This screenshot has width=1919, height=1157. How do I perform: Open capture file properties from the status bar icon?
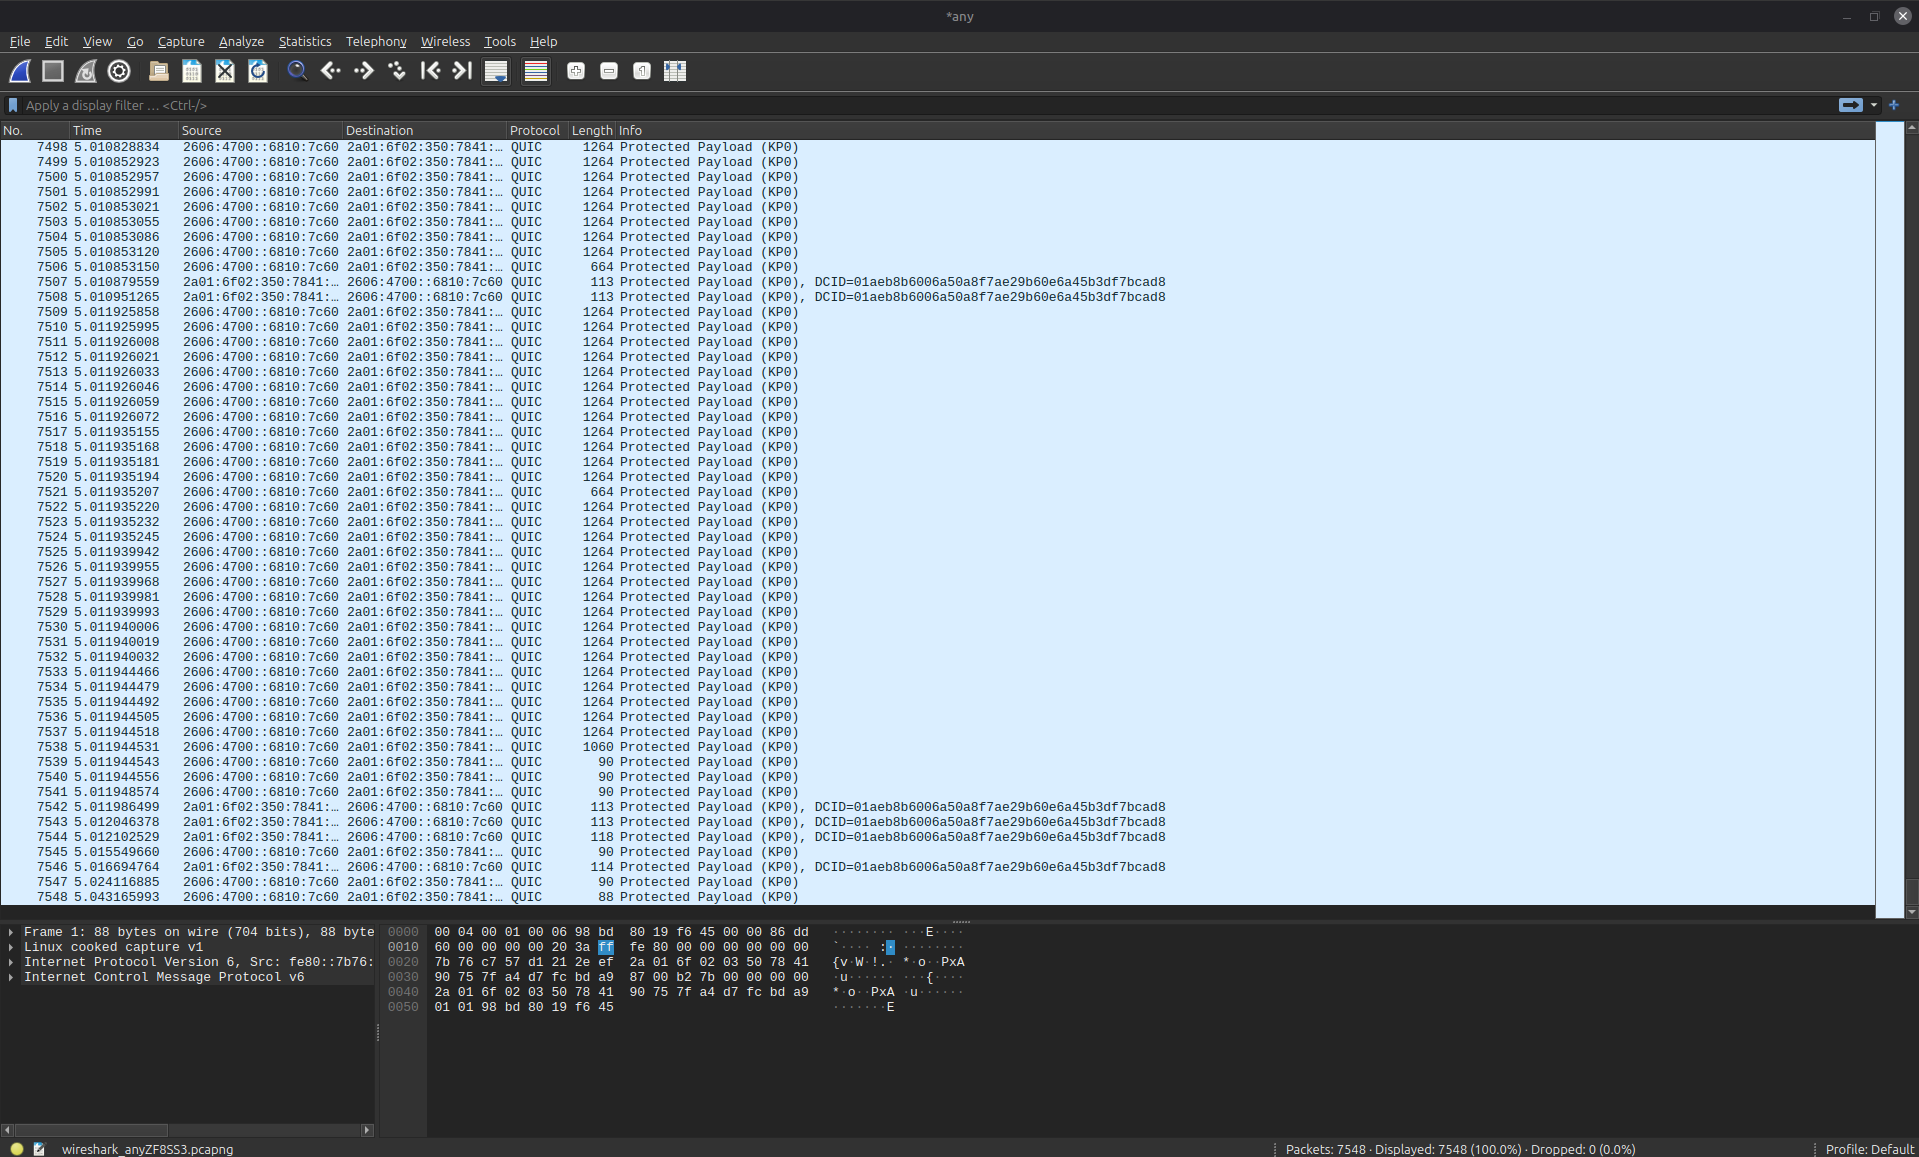pos(40,1149)
